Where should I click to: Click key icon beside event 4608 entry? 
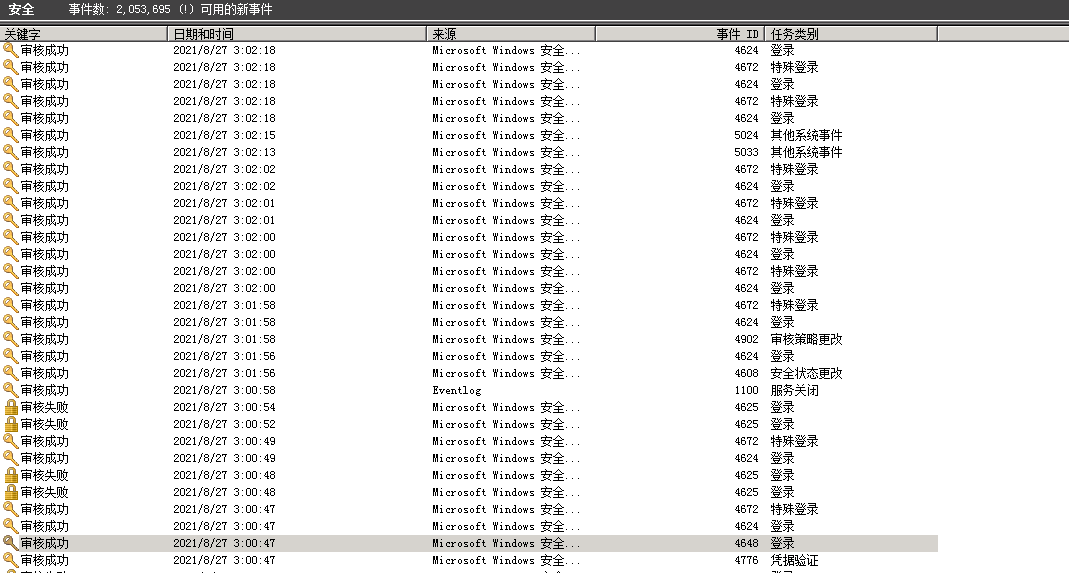(10, 373)
